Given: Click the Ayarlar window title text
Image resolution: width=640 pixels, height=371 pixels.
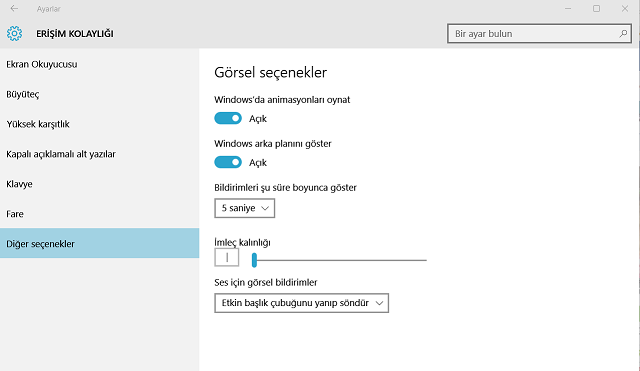Looking at the screenshot, I should coord(49,9).
